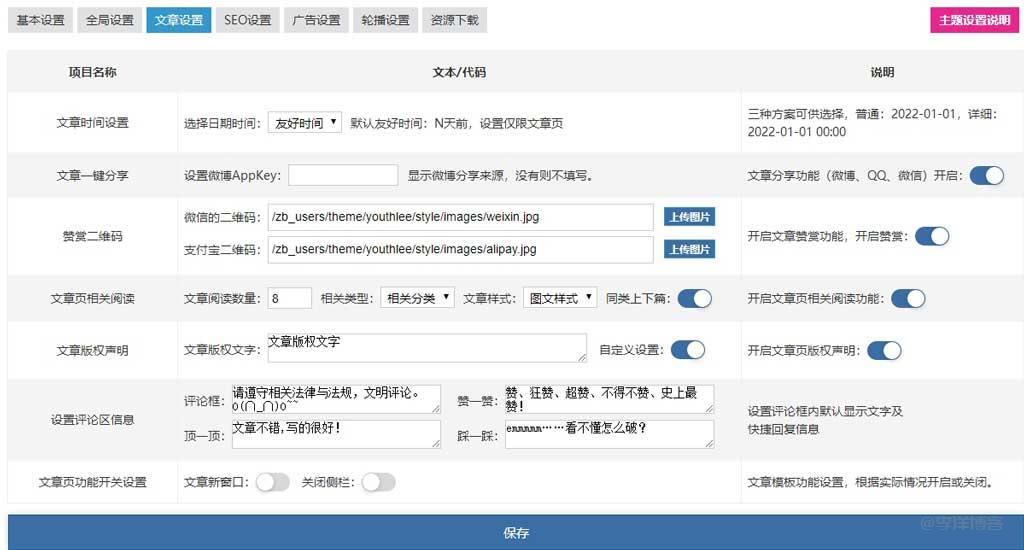Screen dimensions: 1024x550
Task: Open the 资源下载 tab
Action: pyautogui.click(x=454, y=20)
